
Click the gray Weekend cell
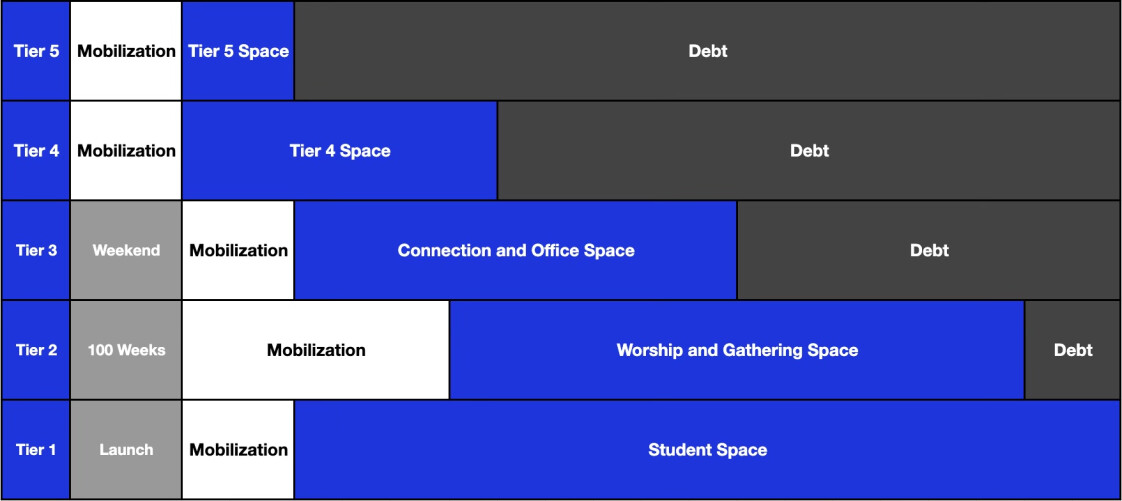pos(126,250)
